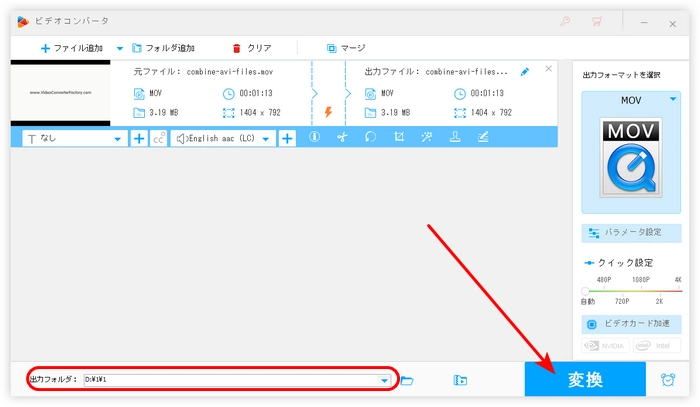The image size is (700, 407).
Task: Open the scissors trim tool
Action: point(342,137)
